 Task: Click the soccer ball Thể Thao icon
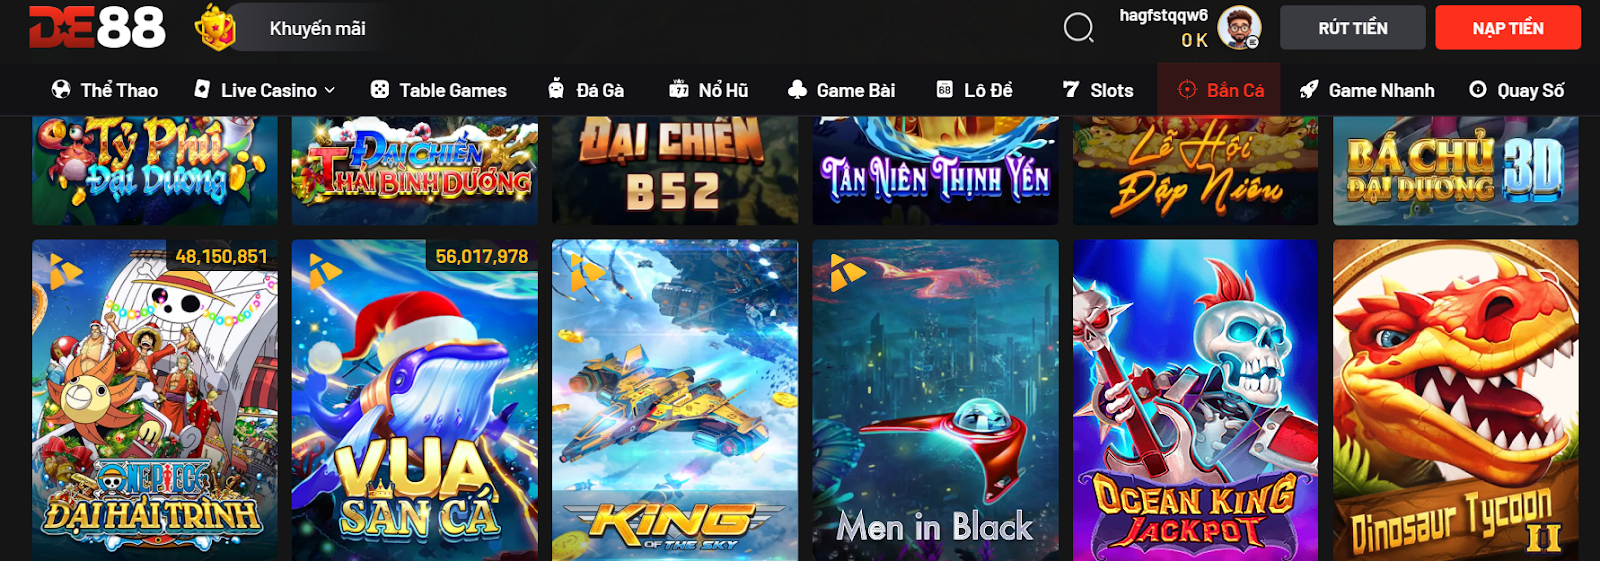click(61, 89)
